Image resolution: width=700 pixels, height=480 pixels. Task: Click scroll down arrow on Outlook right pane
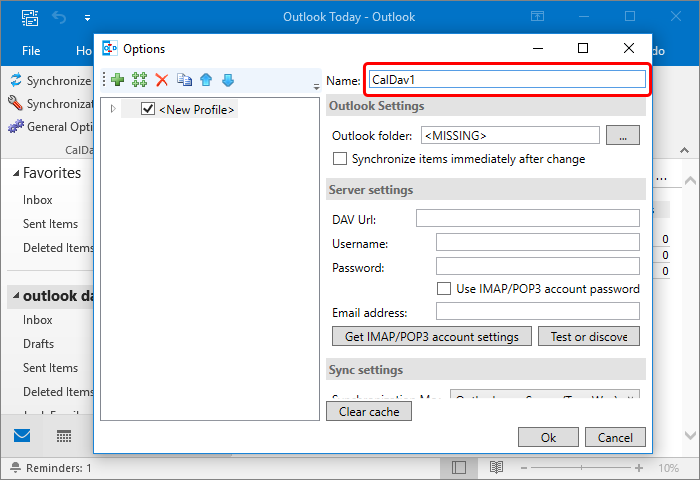[x=690, y=435]
